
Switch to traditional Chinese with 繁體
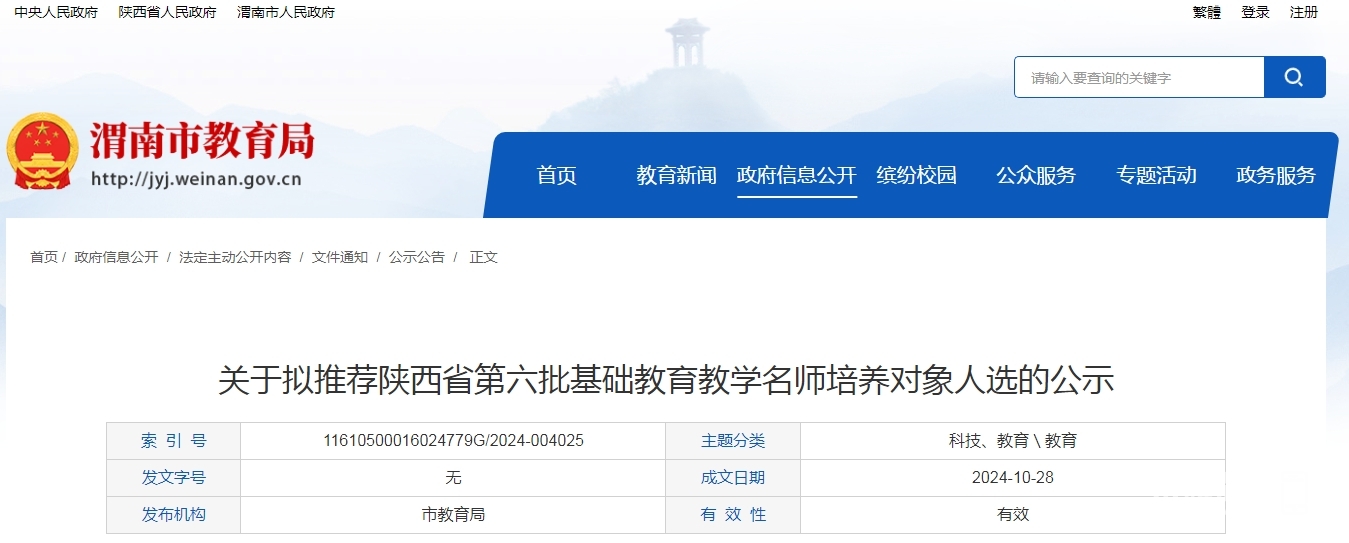point(1207,13)
